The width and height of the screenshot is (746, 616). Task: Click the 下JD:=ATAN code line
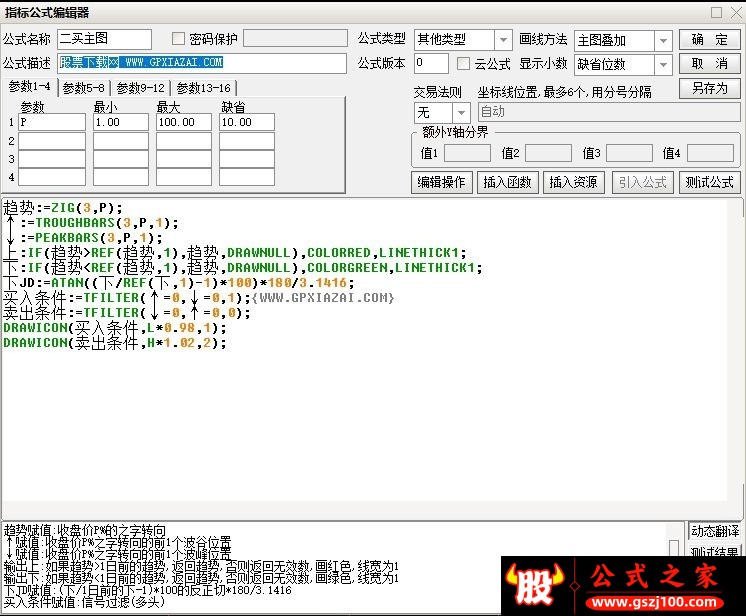pyautogui.click(x=179, y=283)
